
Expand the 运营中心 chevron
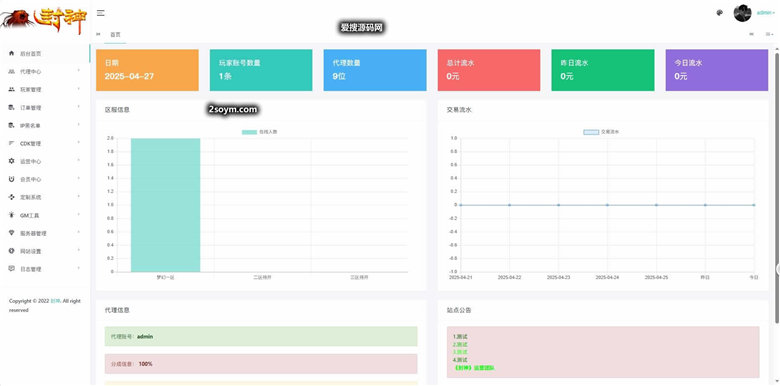click(79, 161)
